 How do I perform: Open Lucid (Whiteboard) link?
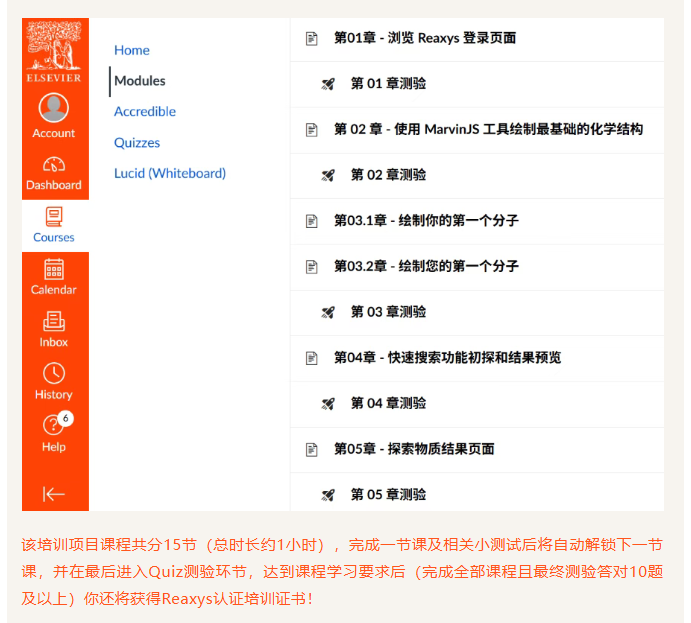[x=170, y=173]
